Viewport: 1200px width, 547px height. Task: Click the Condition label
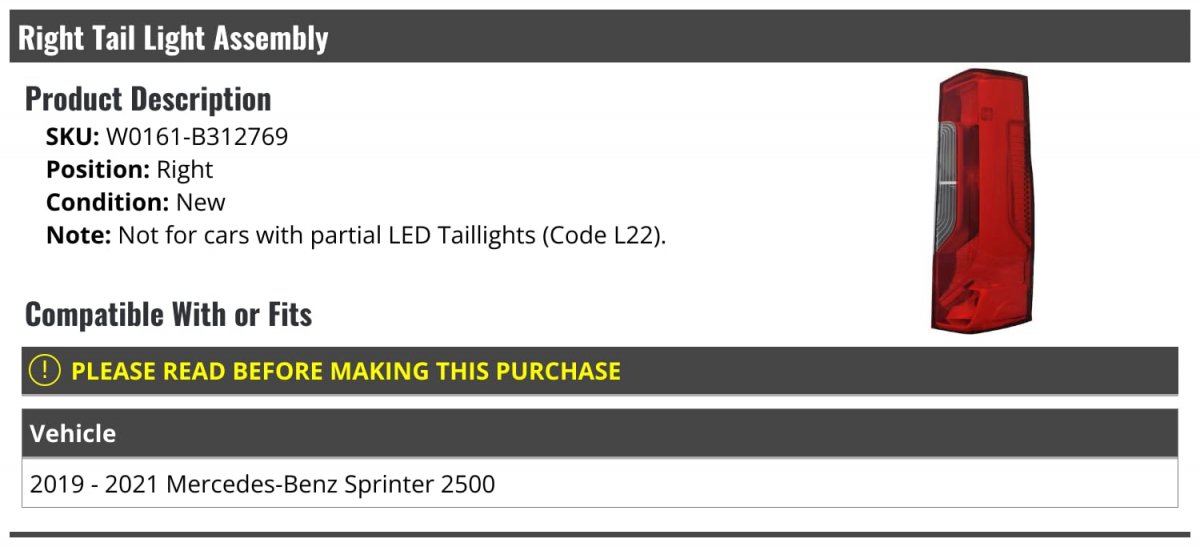pos(108,202)
